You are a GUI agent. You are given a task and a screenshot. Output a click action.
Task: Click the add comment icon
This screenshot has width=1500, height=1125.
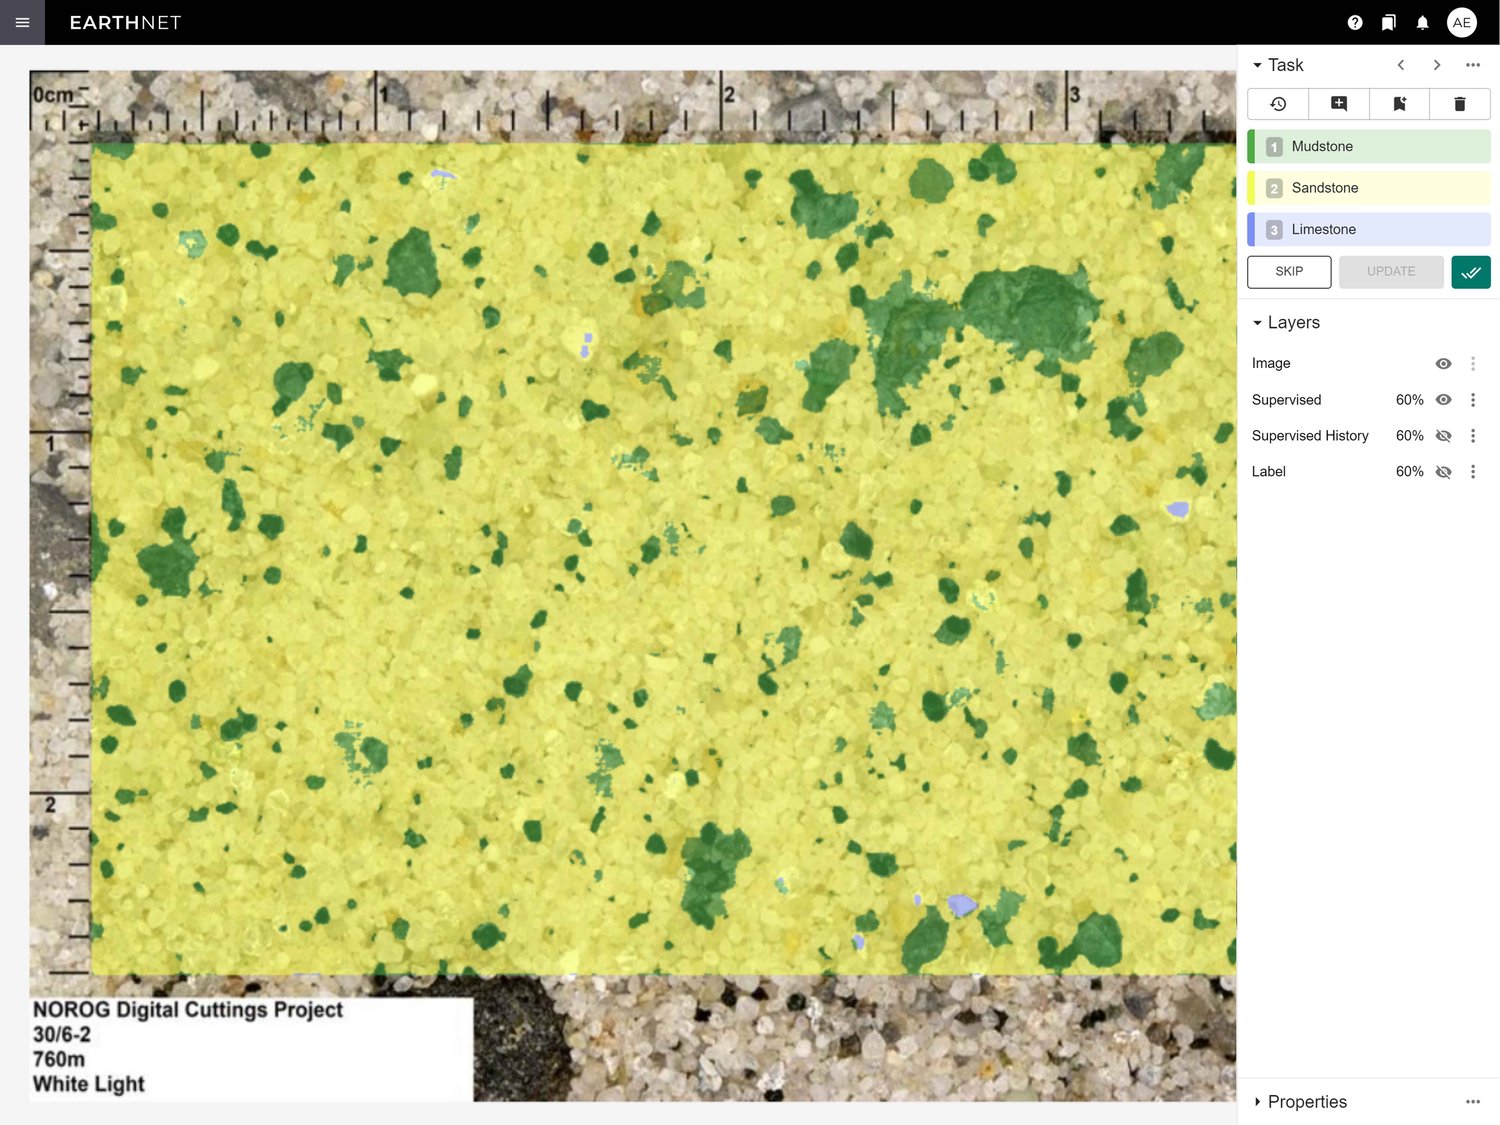tap(1339, 104)
